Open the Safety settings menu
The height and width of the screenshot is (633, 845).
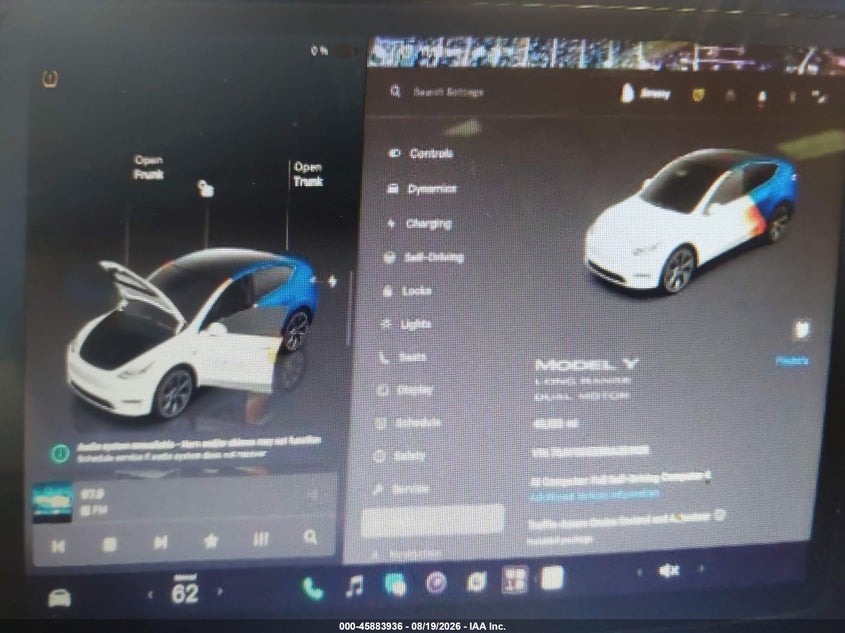[x=399, y=456]
